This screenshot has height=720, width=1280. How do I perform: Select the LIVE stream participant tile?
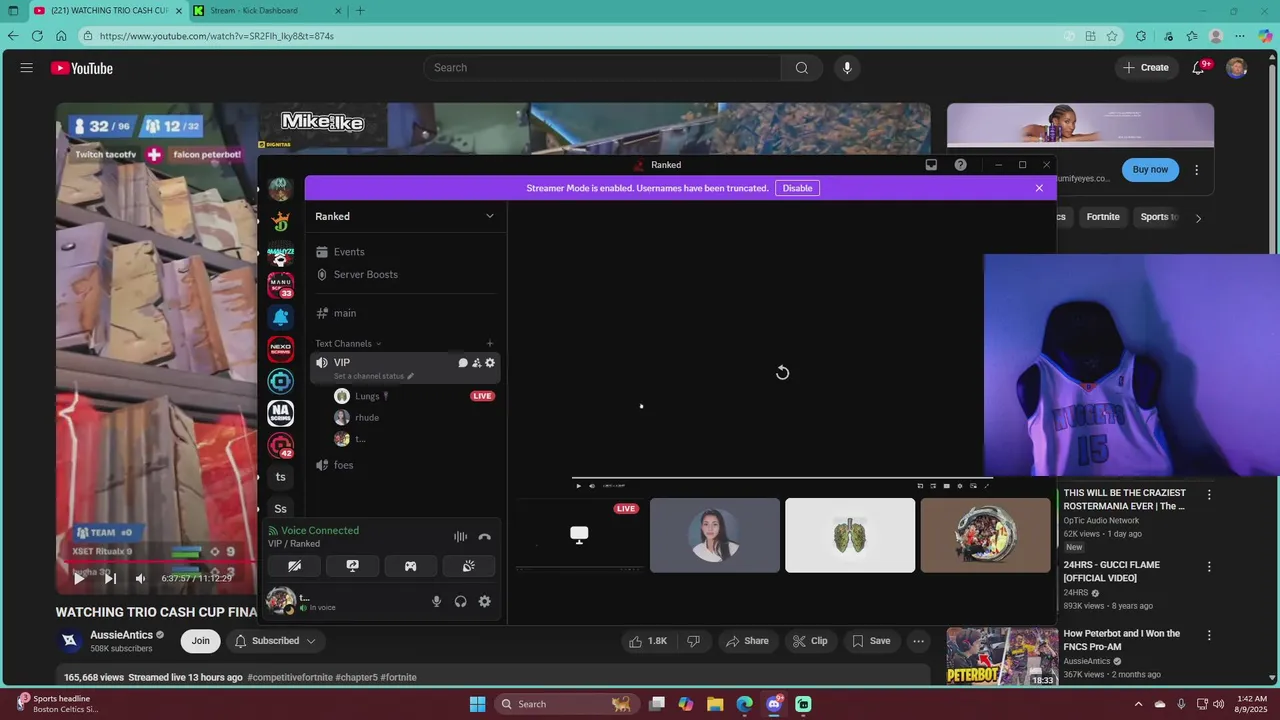579,535
